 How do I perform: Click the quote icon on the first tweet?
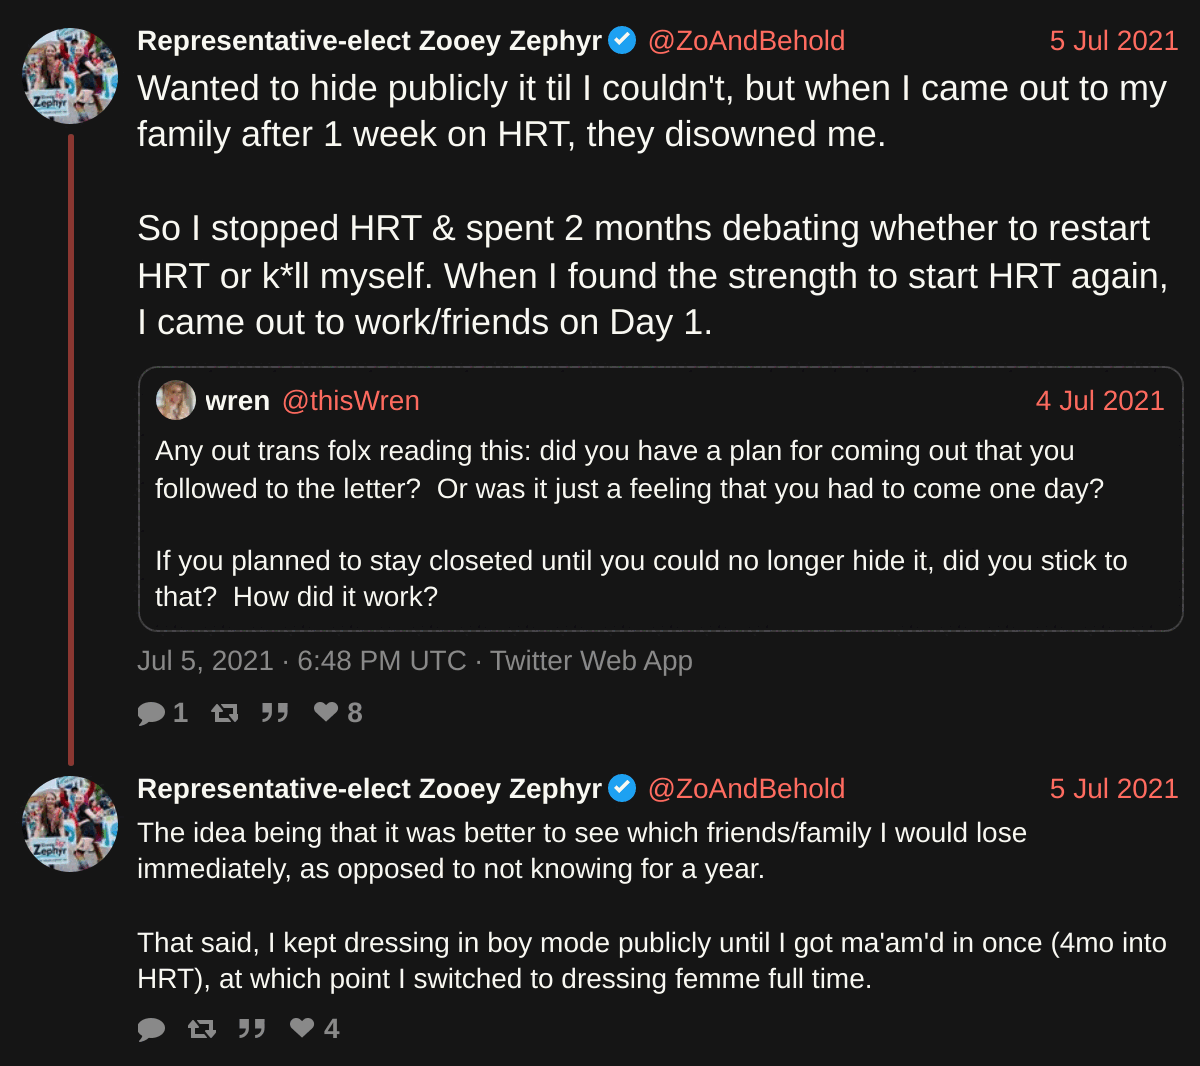point(275,713)
